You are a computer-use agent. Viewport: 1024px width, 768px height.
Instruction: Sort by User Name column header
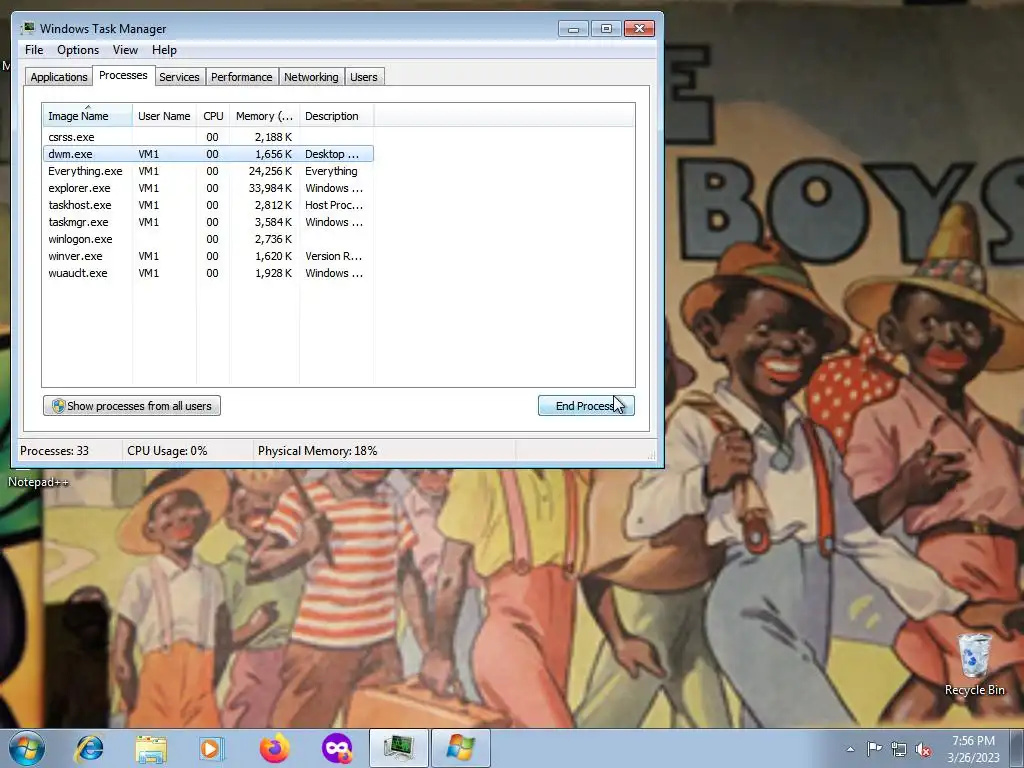[164, 116]
